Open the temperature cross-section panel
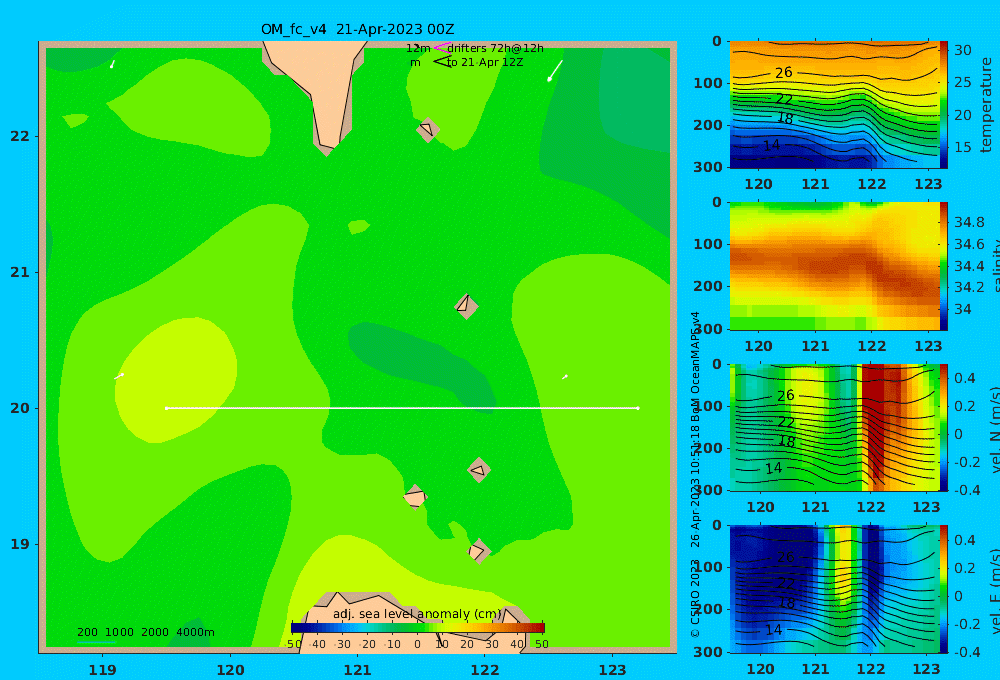 pyautogui.click(x=834, y=105)
